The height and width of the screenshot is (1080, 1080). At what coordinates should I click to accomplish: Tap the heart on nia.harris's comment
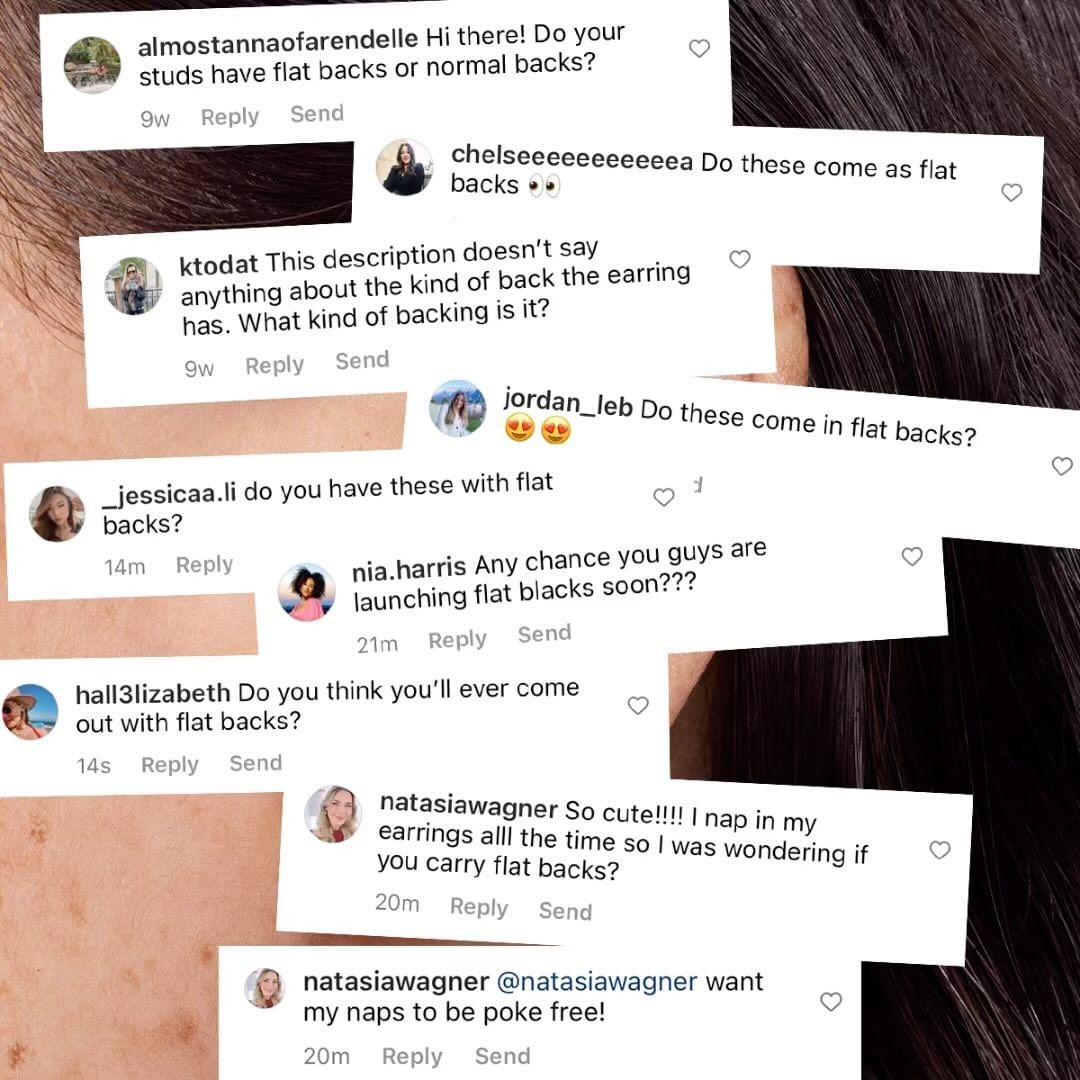[912, 556]
